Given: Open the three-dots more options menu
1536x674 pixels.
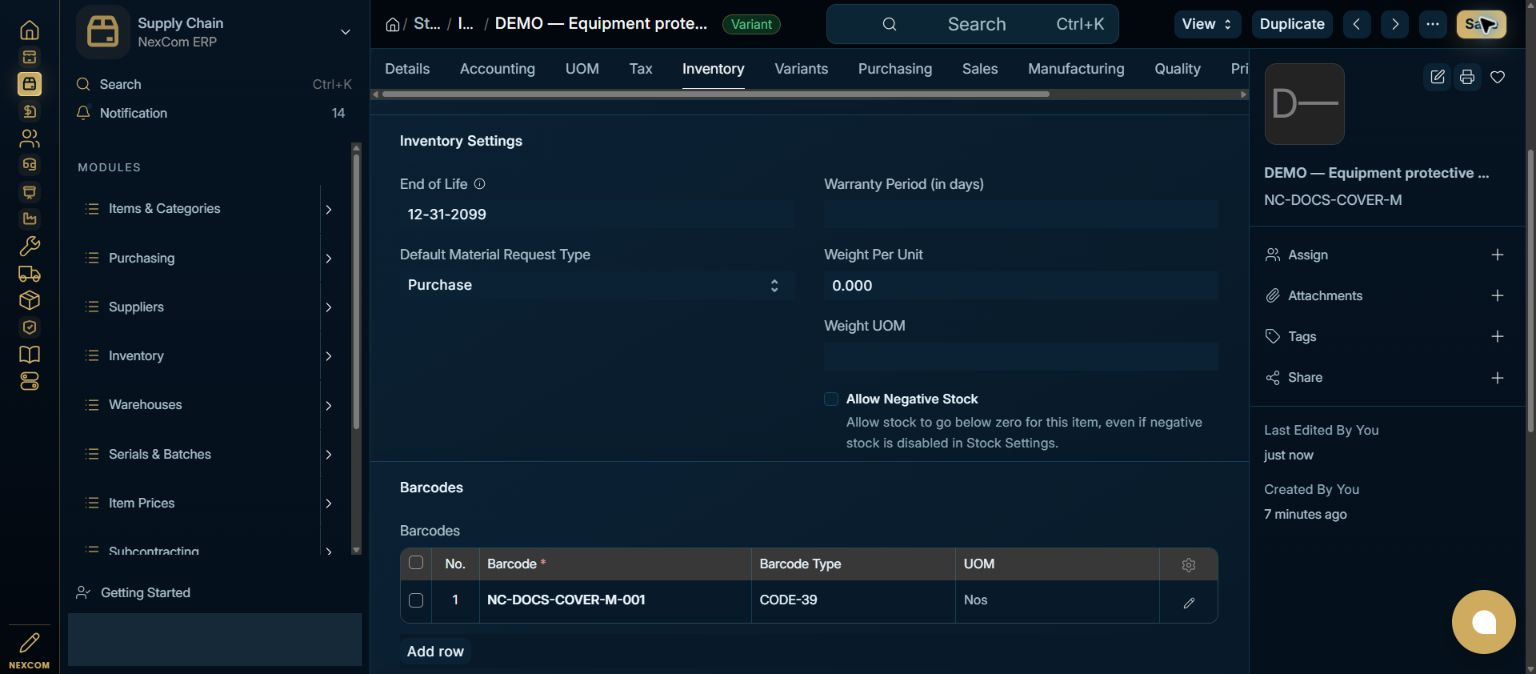Looking at the screenshot, I should coord(1433,24).
